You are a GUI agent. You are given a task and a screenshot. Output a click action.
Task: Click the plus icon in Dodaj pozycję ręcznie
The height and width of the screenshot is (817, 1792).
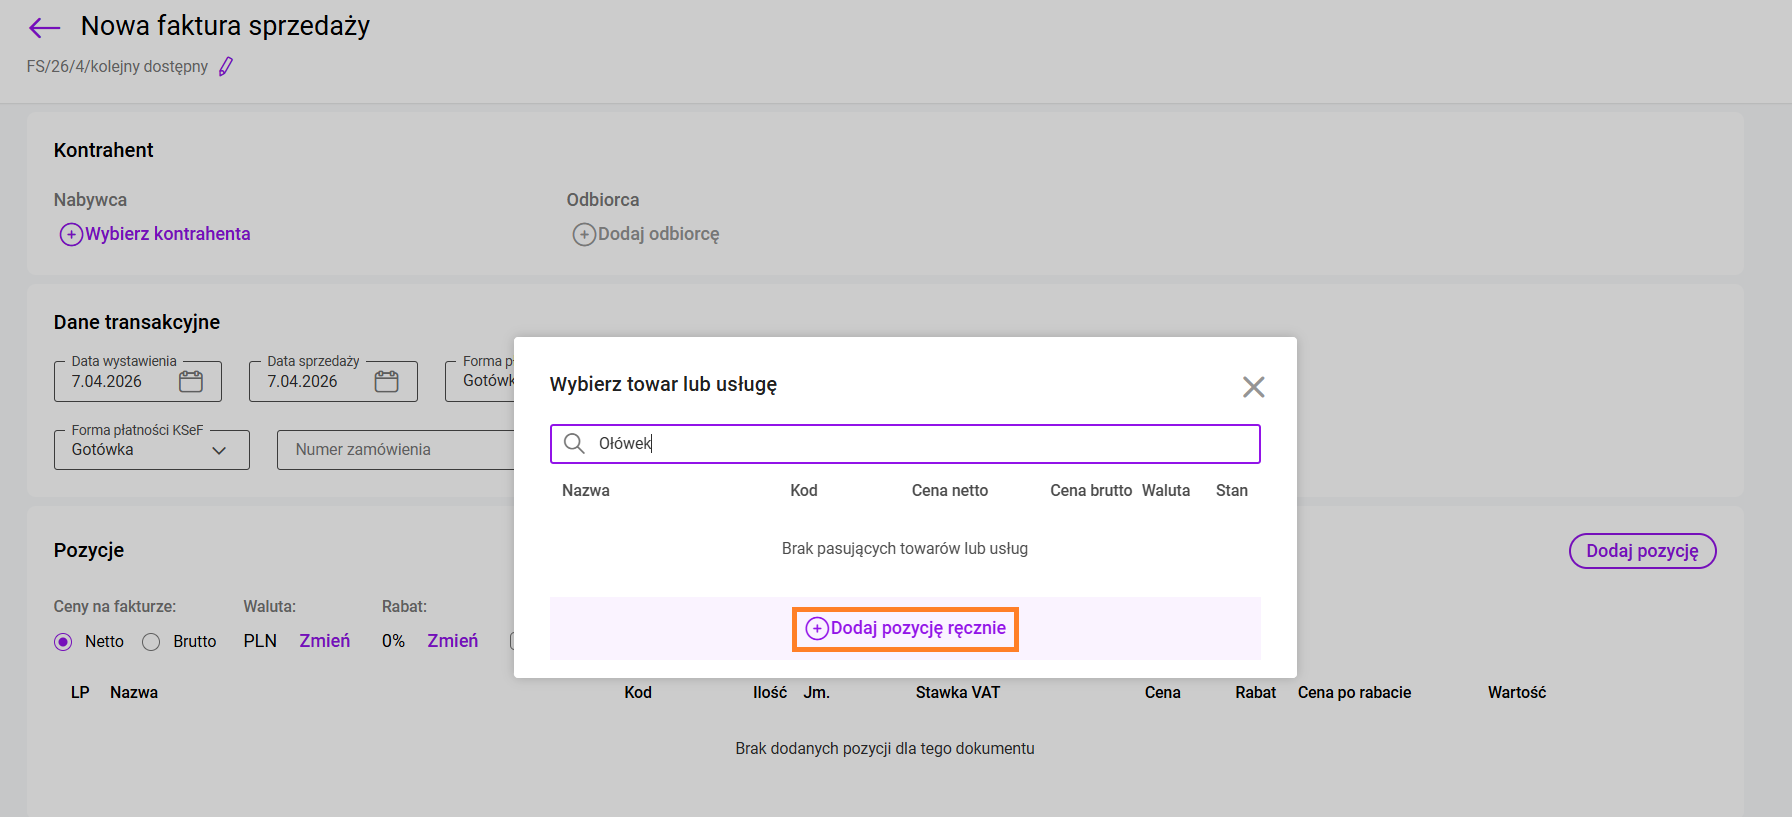(817, 629)
